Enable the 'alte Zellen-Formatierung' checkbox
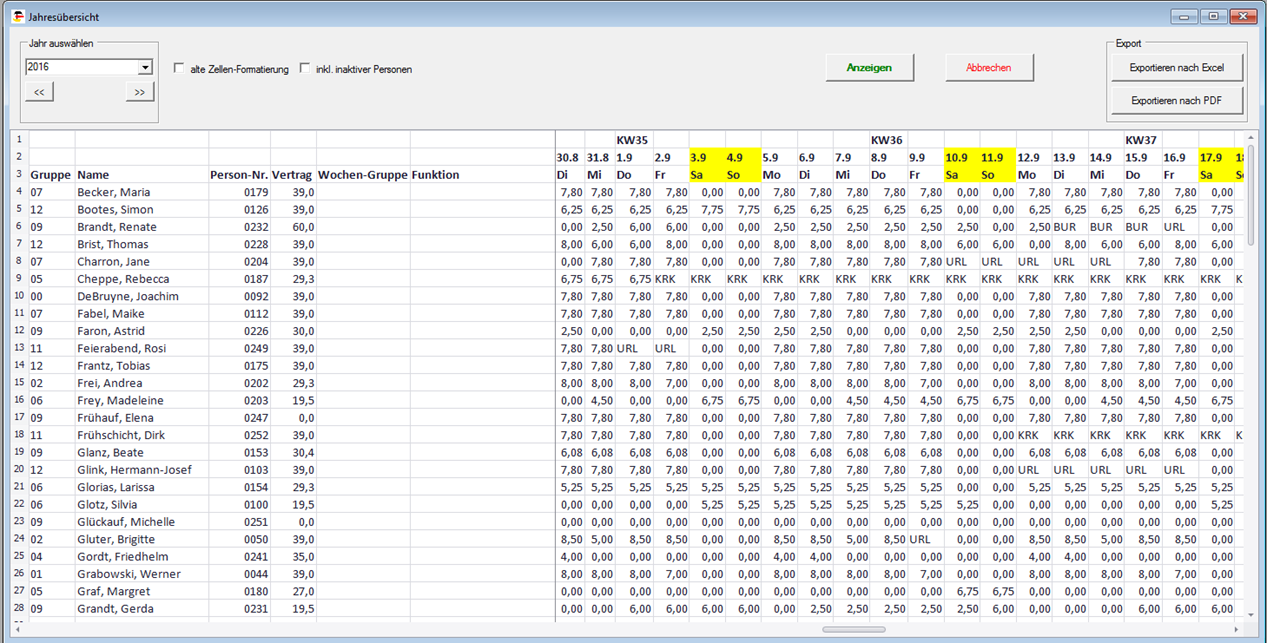The image size is (1267, 643). (179, 69)
